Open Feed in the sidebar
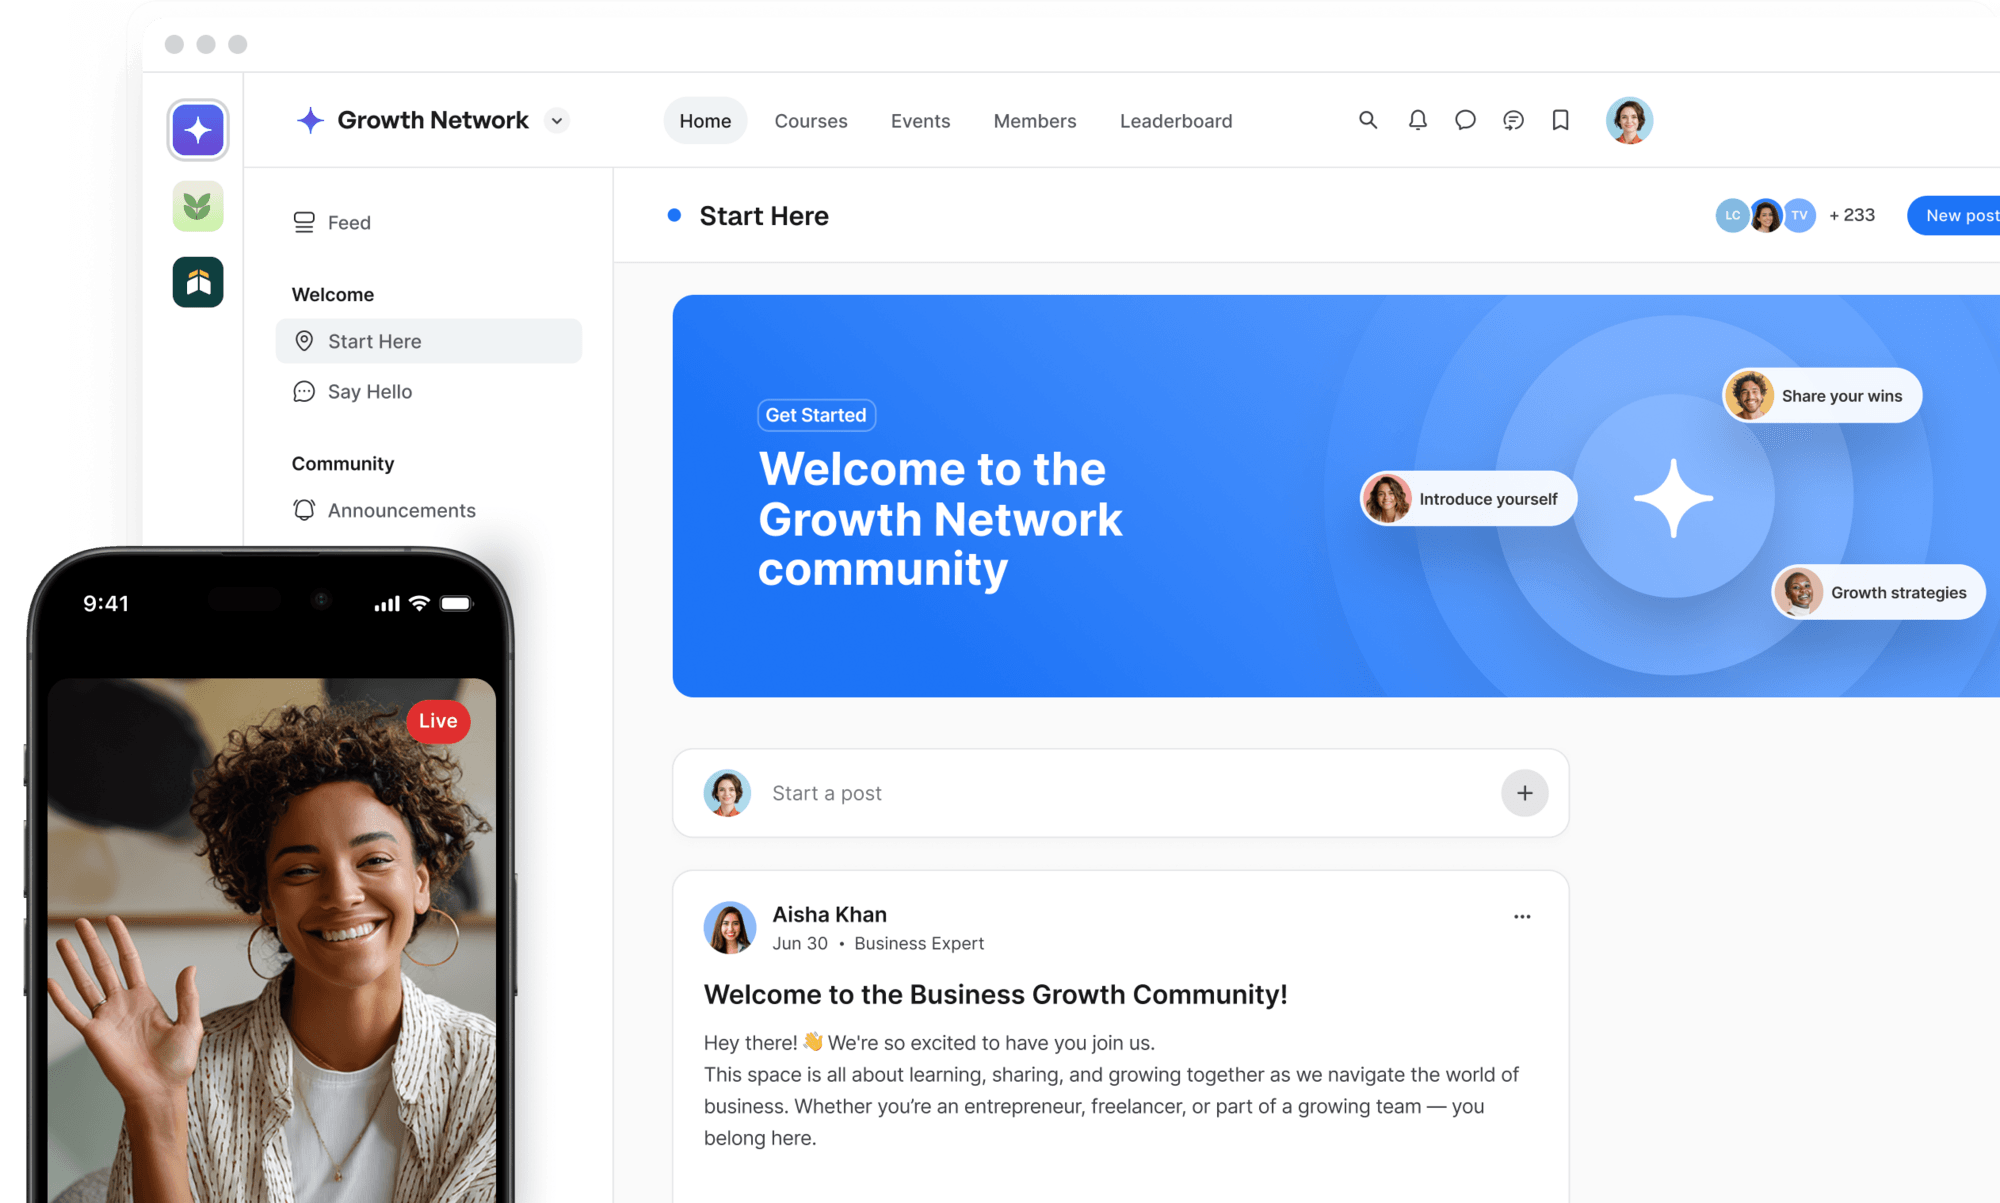This screenshot has height=1203, width=2000. point(332,222)
